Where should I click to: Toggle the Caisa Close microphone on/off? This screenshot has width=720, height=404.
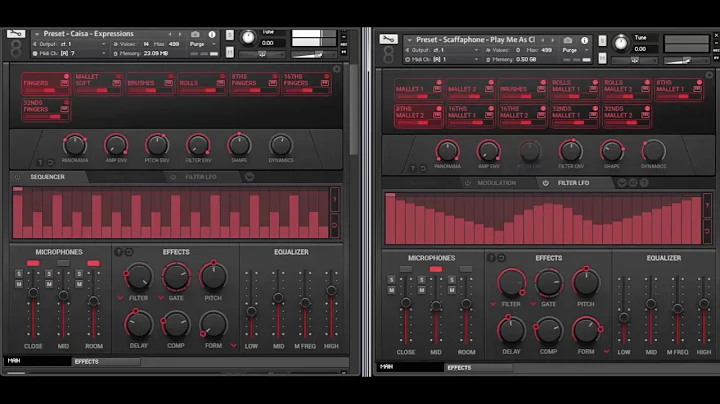[33, 264]
